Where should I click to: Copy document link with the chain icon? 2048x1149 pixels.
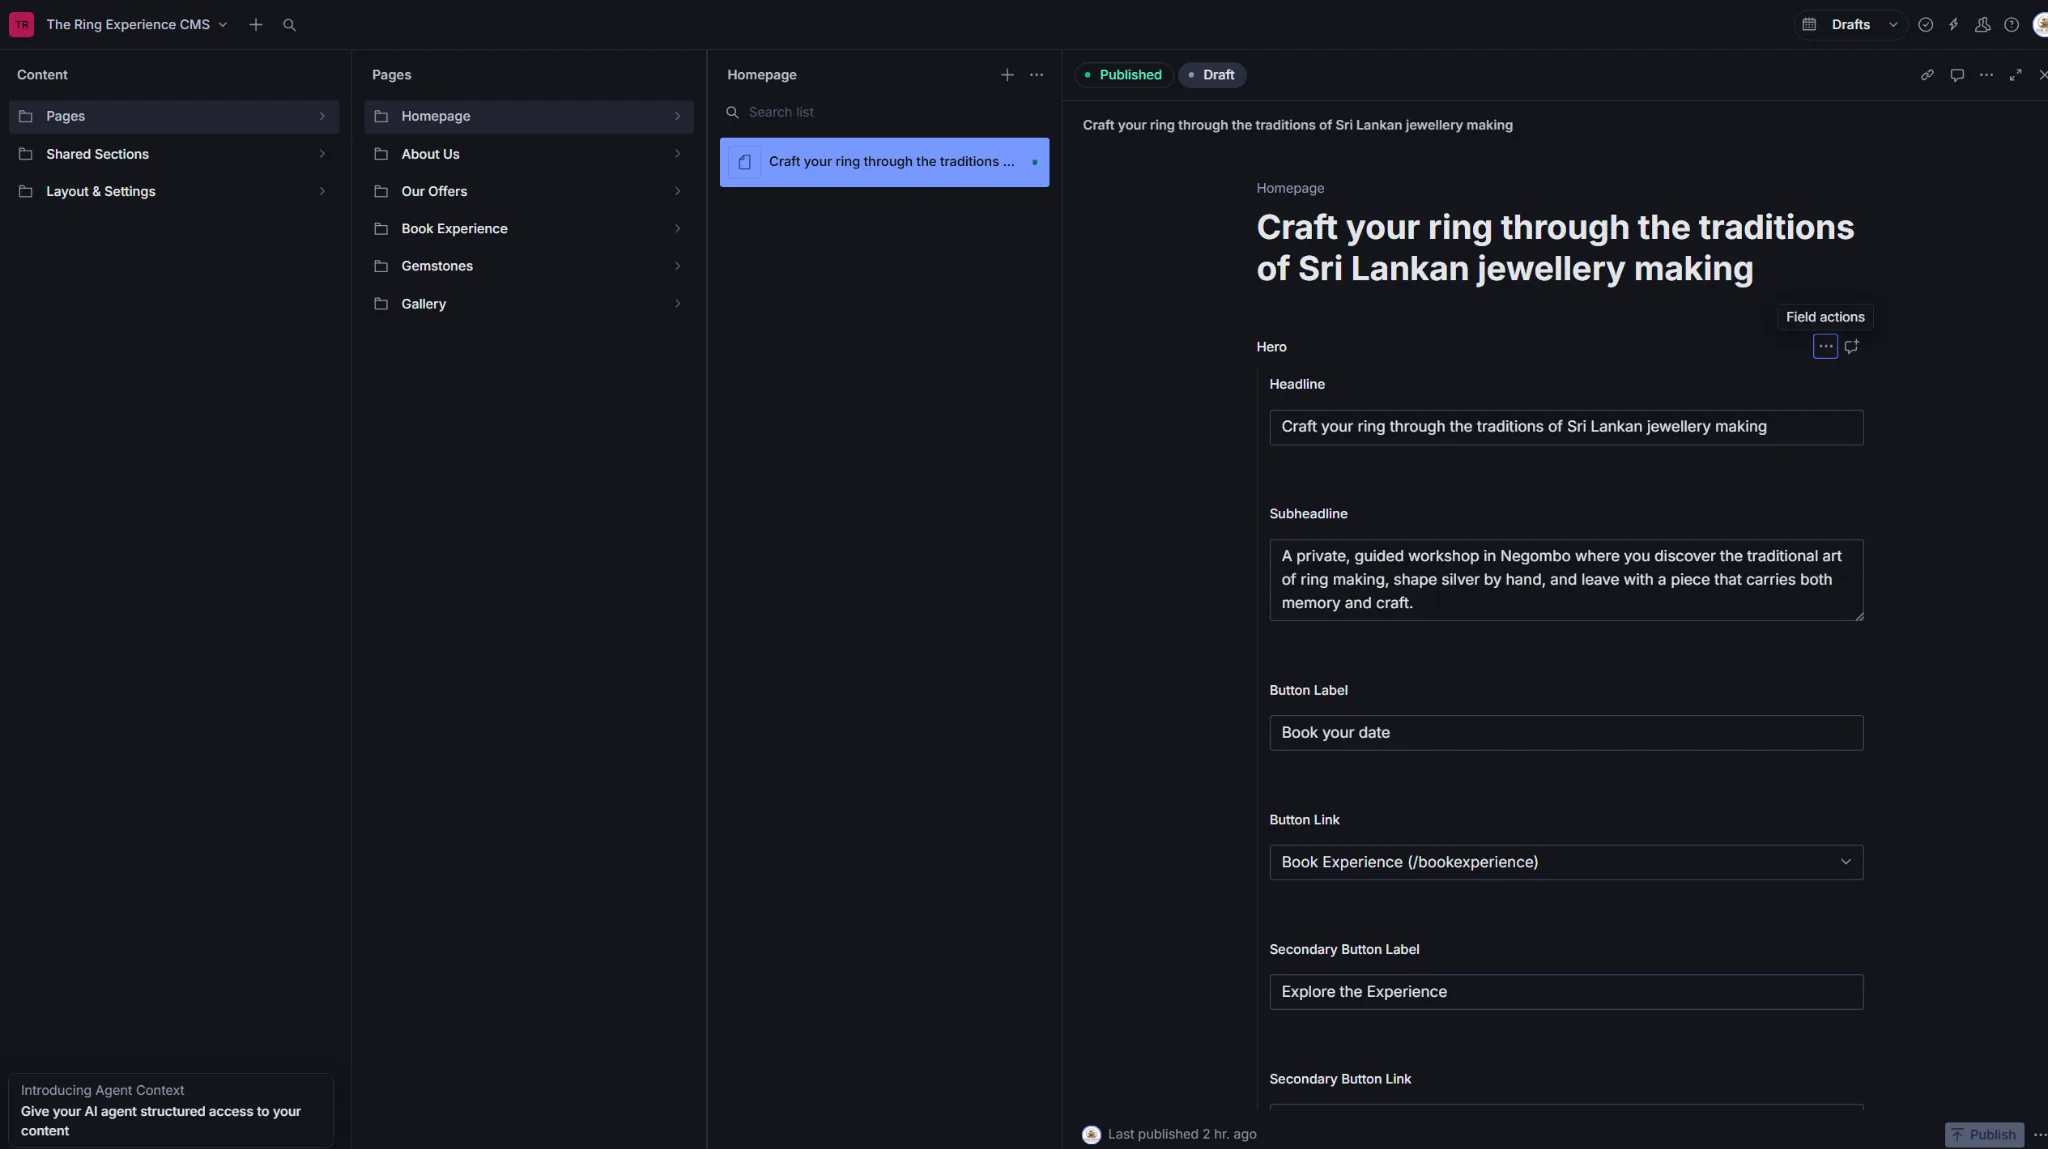pyautogui.click(x=1927, y=75)
